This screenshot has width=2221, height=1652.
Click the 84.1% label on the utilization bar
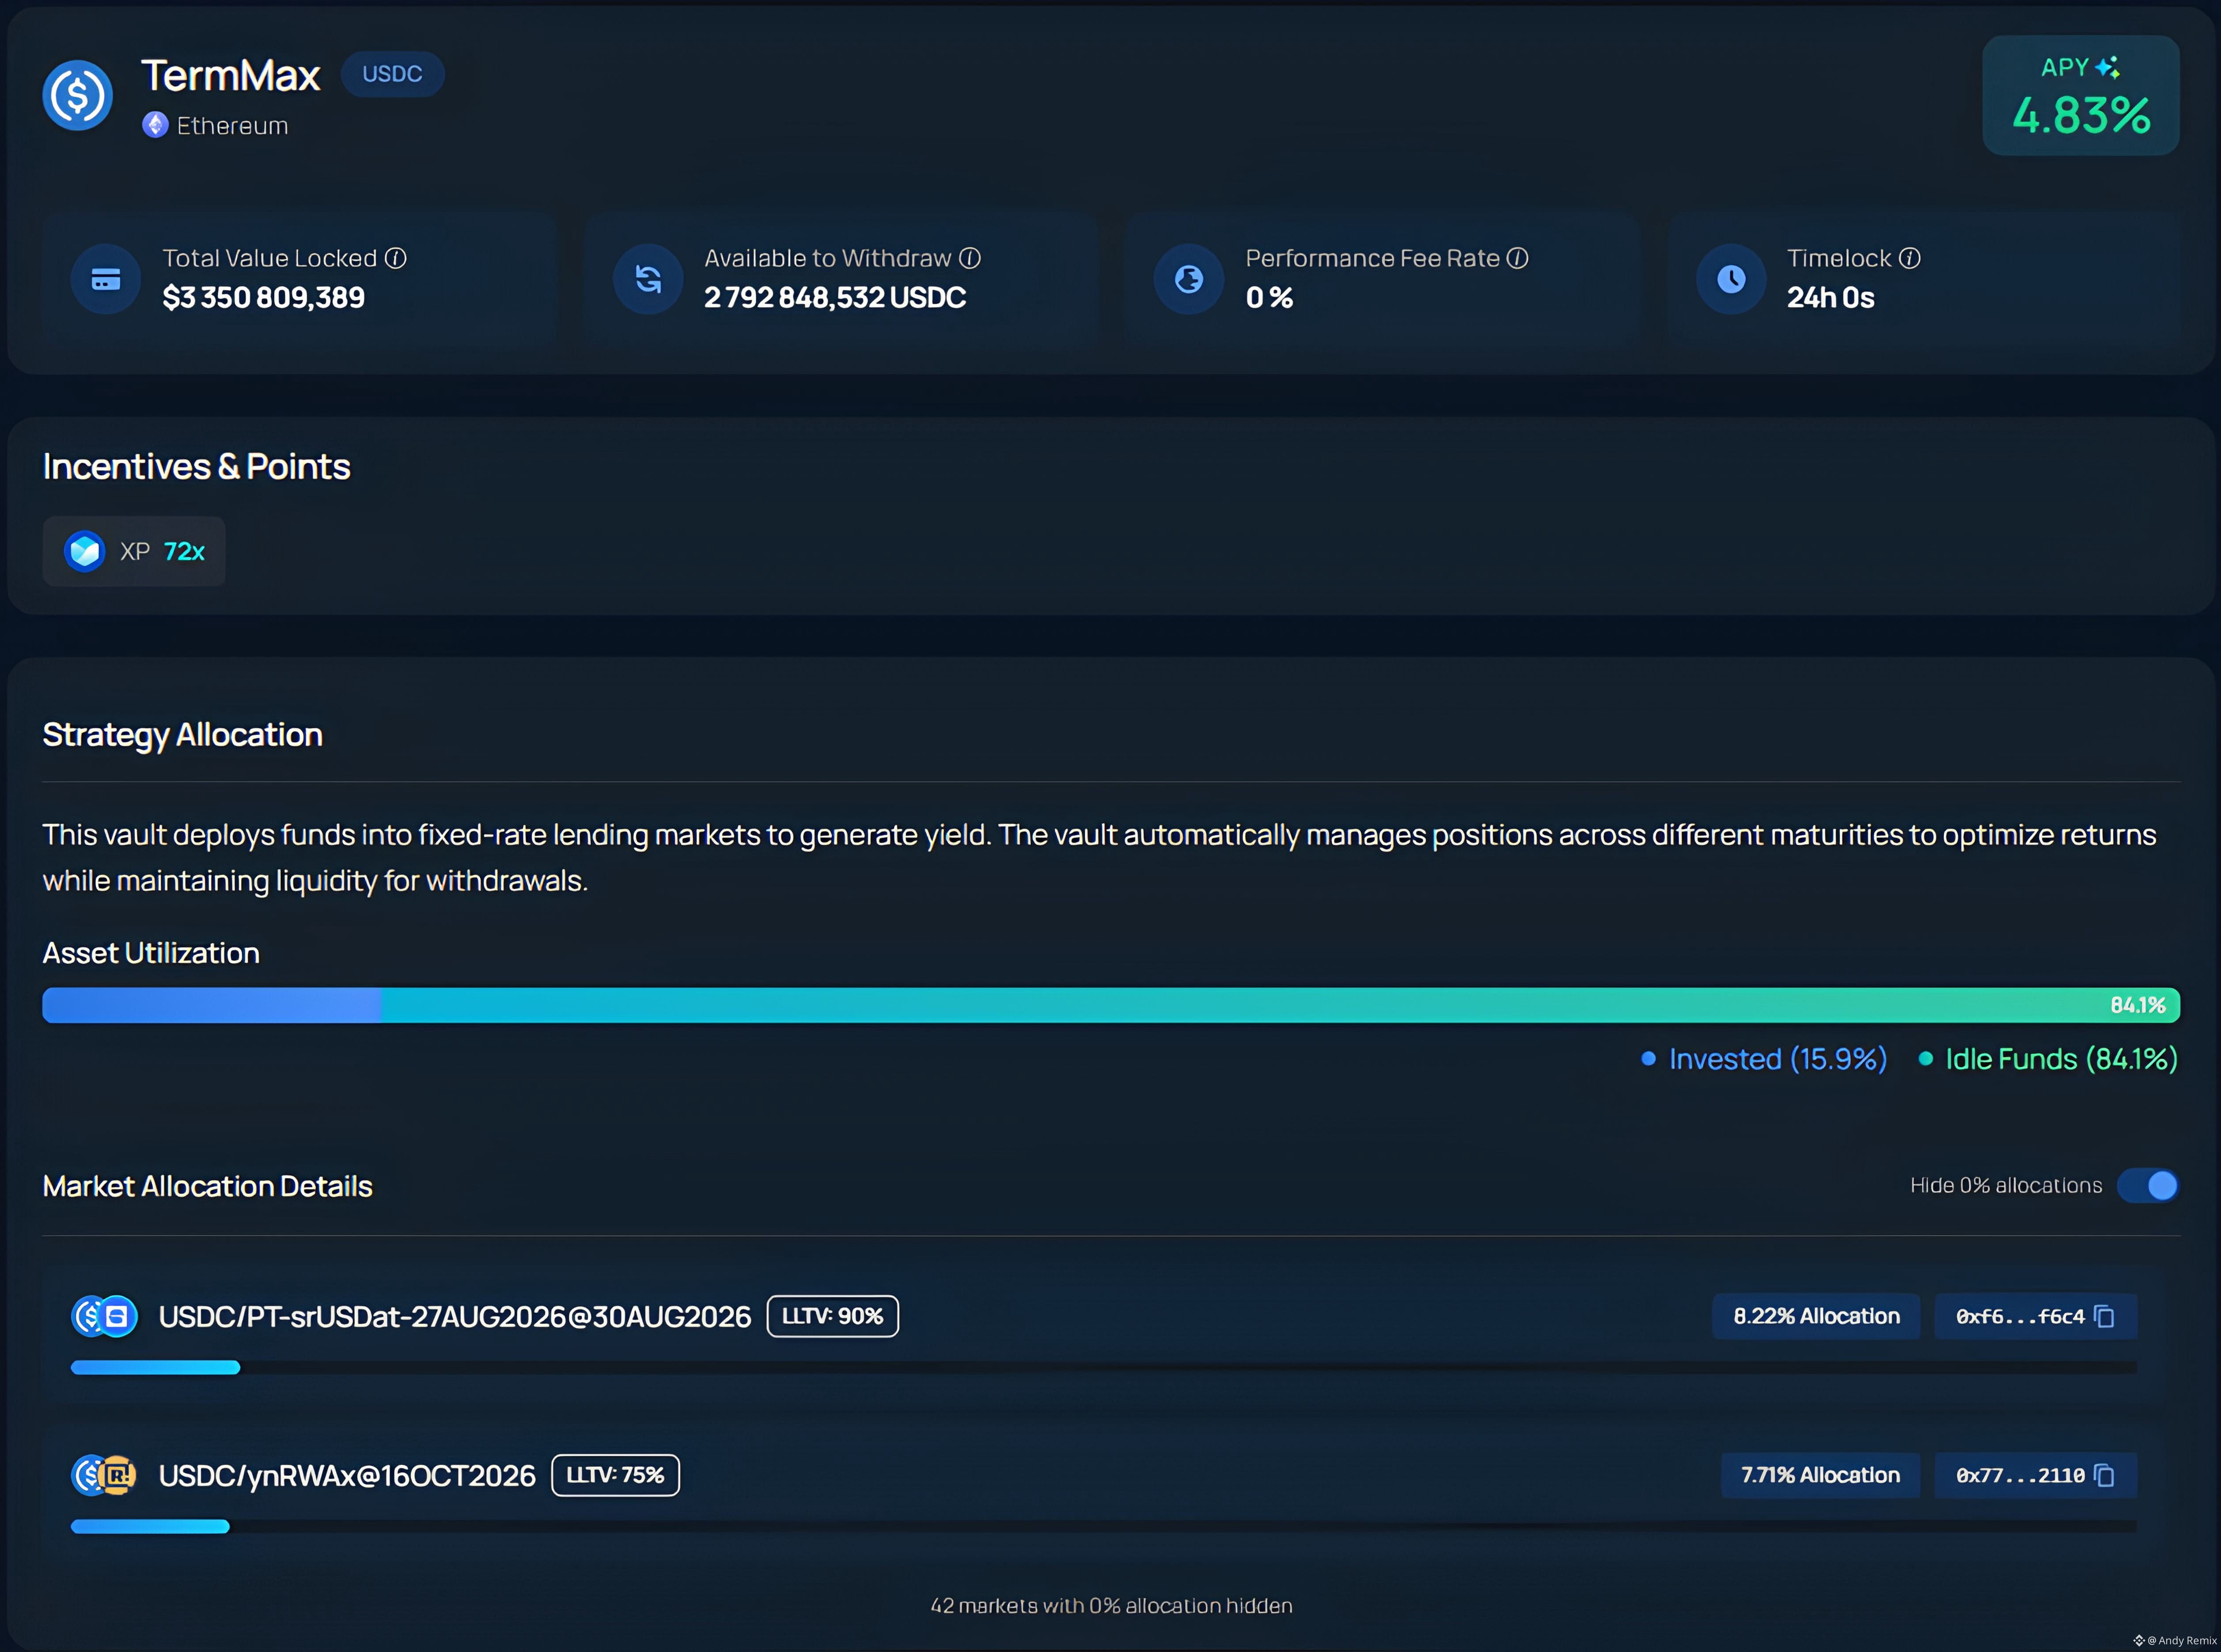pyautogui.click(x=2138, y=1005)
